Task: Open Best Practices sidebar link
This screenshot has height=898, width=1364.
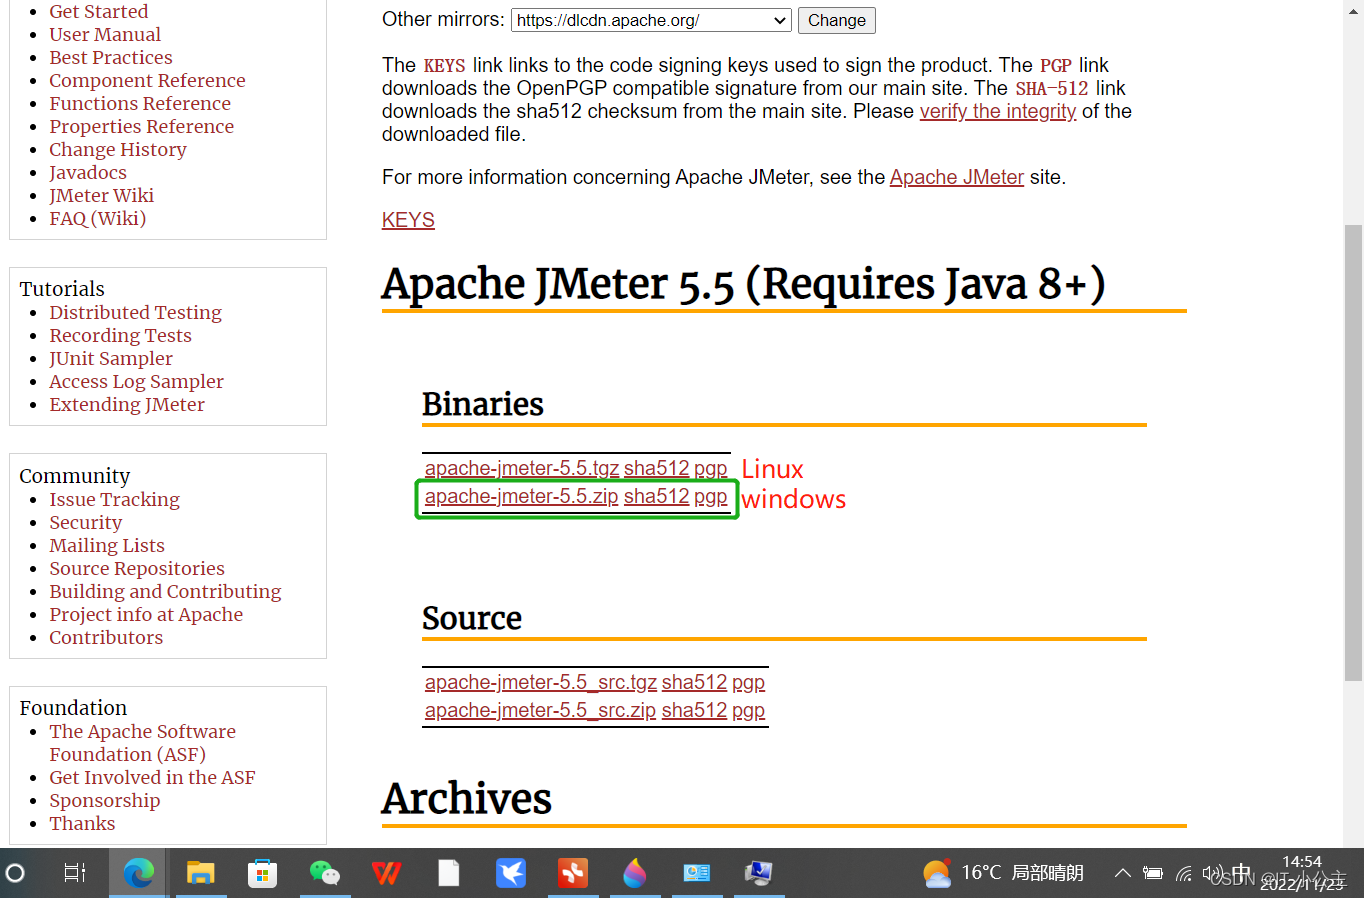Action: click(111, 57)
